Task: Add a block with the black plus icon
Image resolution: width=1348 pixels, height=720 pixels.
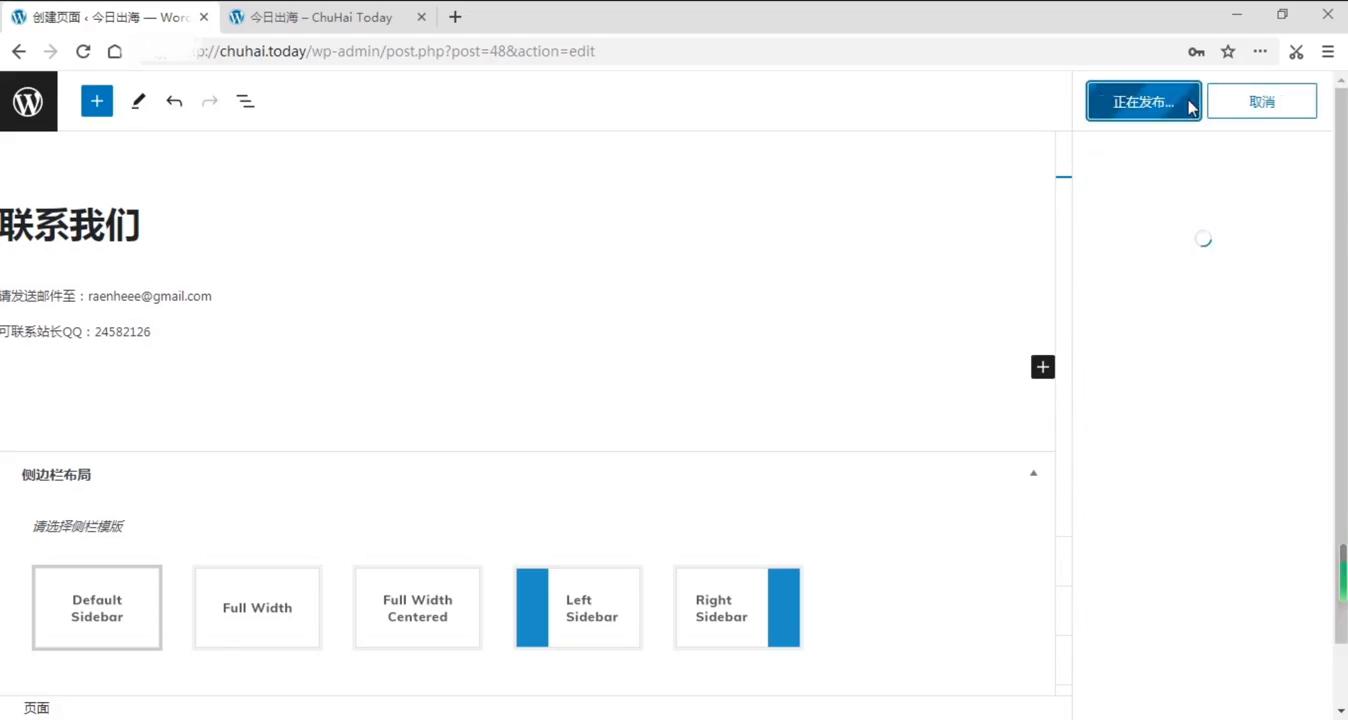Action: 1042,367
